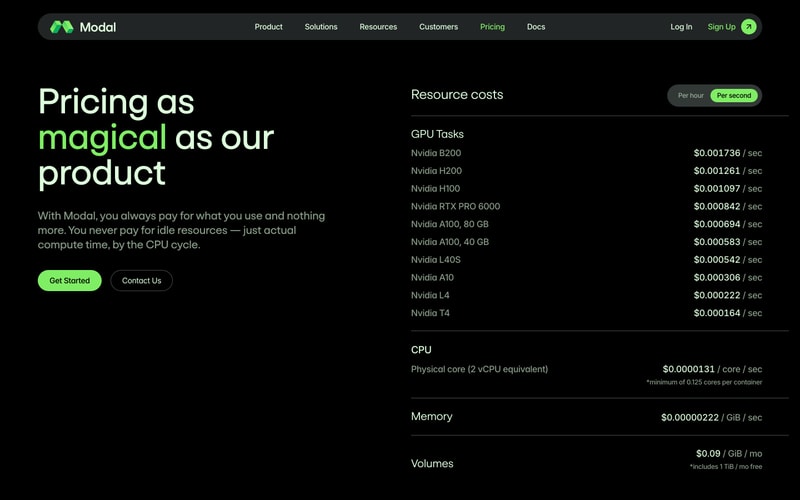Click the $0.000842 / sec price
Screen dimensions: 800x500
[x=728, y=207]
